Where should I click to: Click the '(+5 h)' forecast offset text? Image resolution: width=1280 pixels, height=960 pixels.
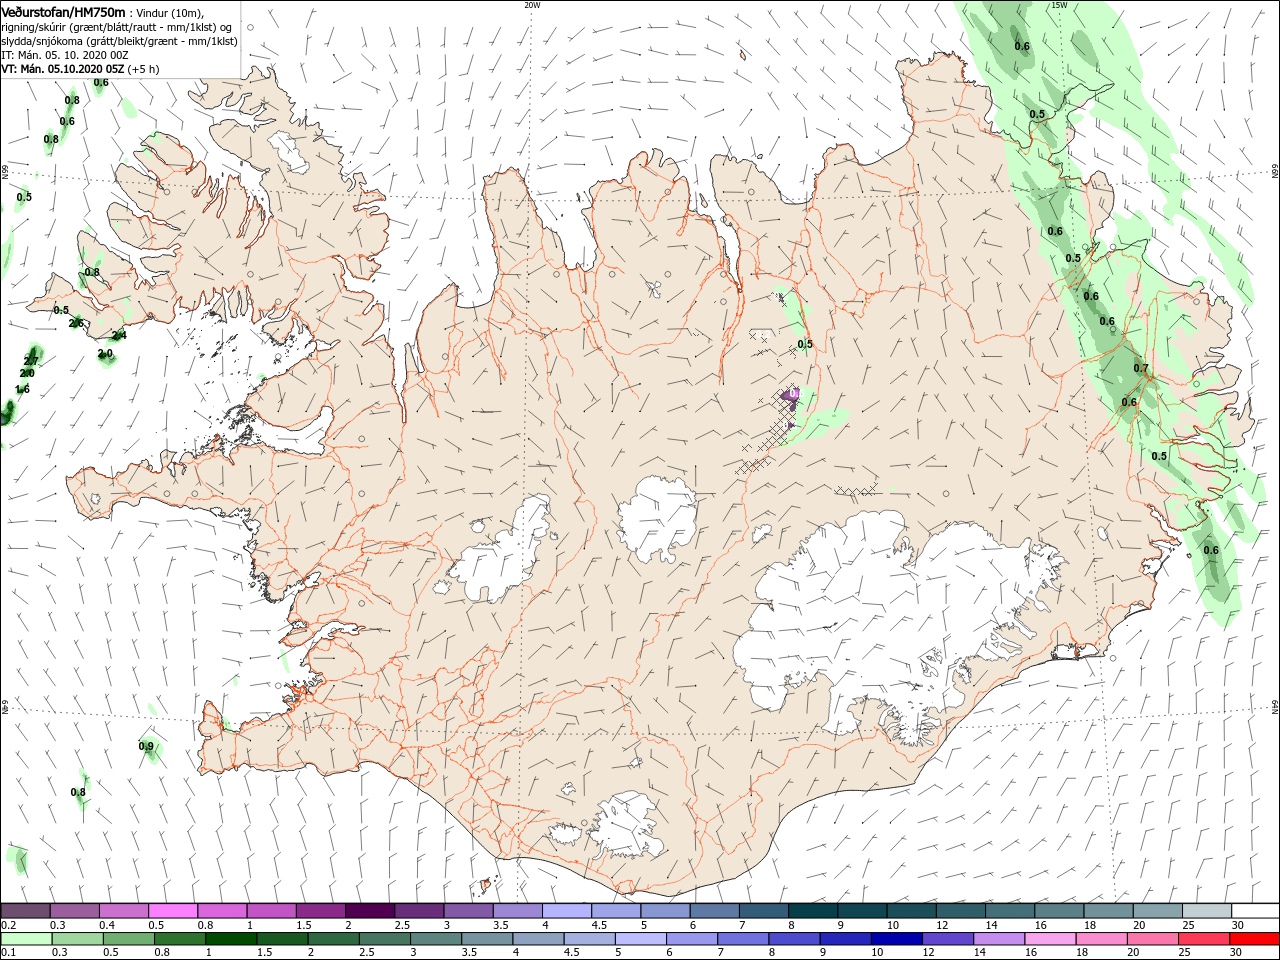tap(144, 69)
